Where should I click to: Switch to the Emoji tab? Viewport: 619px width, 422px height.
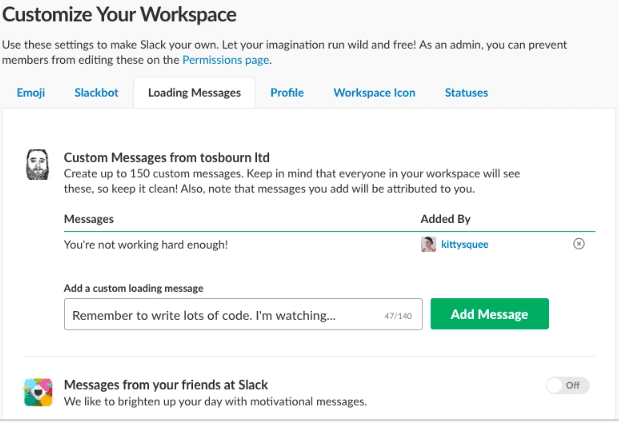30,93
